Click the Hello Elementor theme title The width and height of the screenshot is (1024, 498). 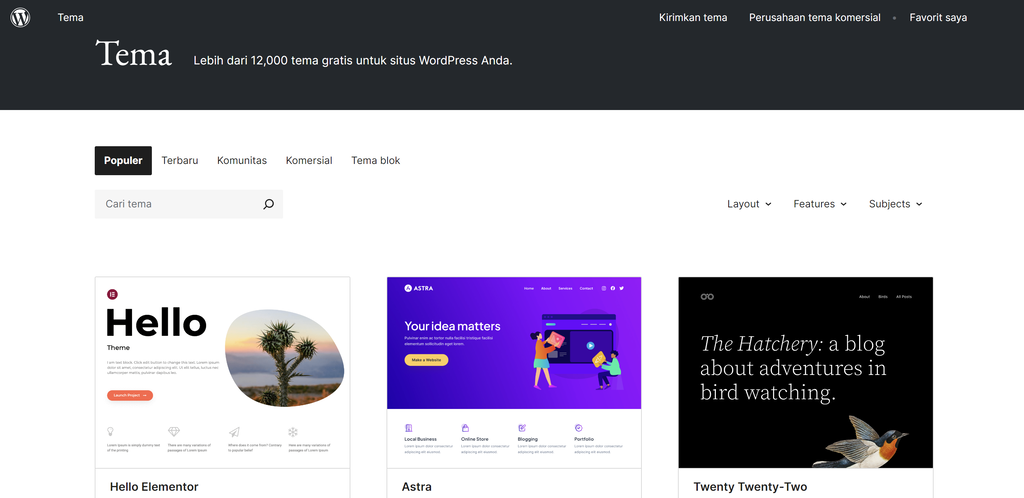pos(154,487)
